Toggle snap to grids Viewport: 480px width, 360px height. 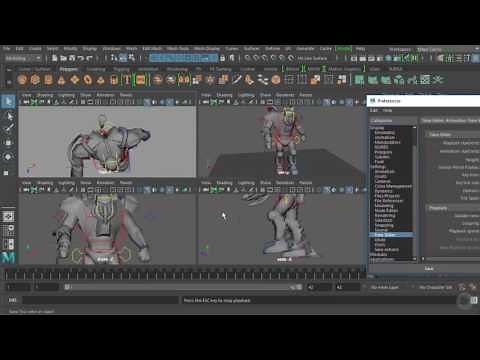tap(247, 58)
